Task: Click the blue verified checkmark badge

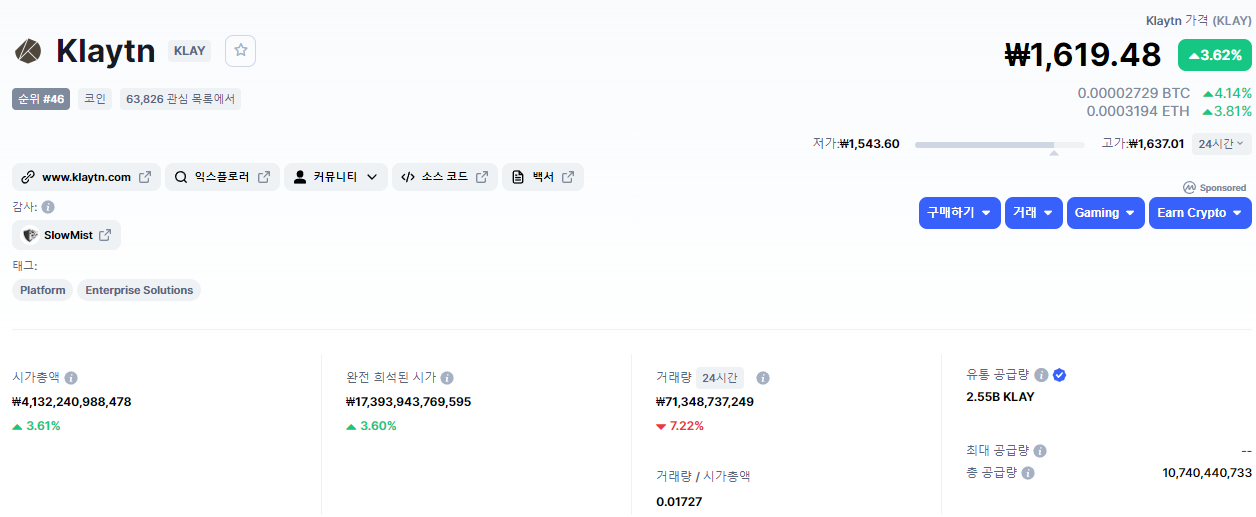Action: 1060,375
